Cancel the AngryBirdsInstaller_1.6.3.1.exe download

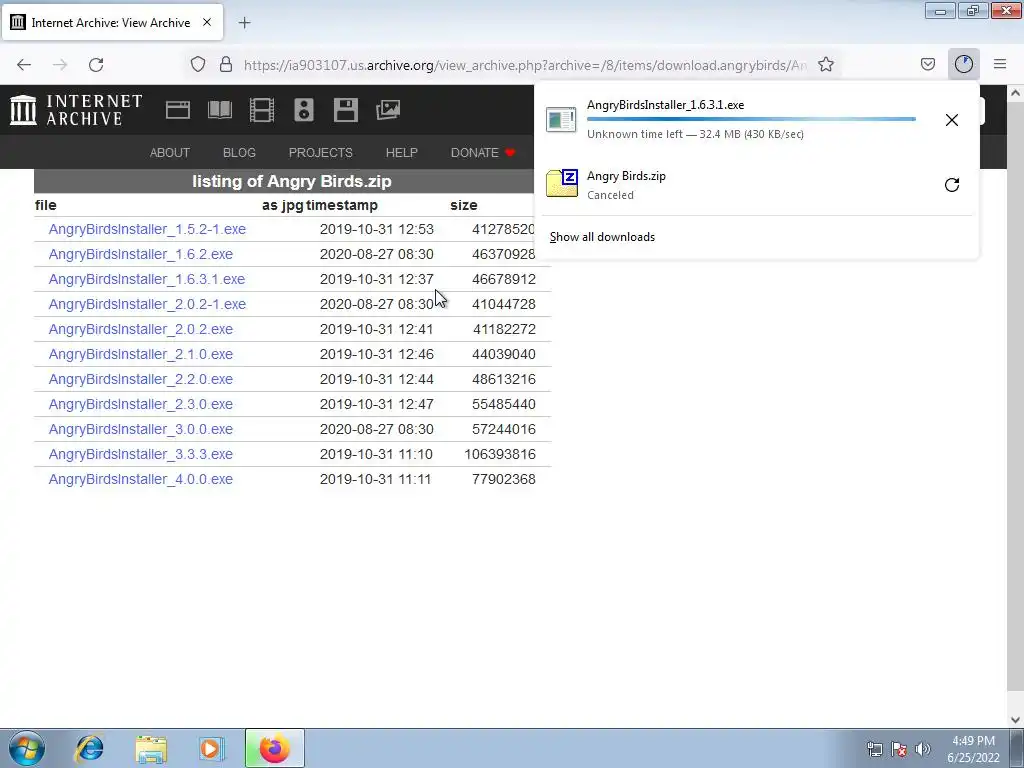pos(952,120)
